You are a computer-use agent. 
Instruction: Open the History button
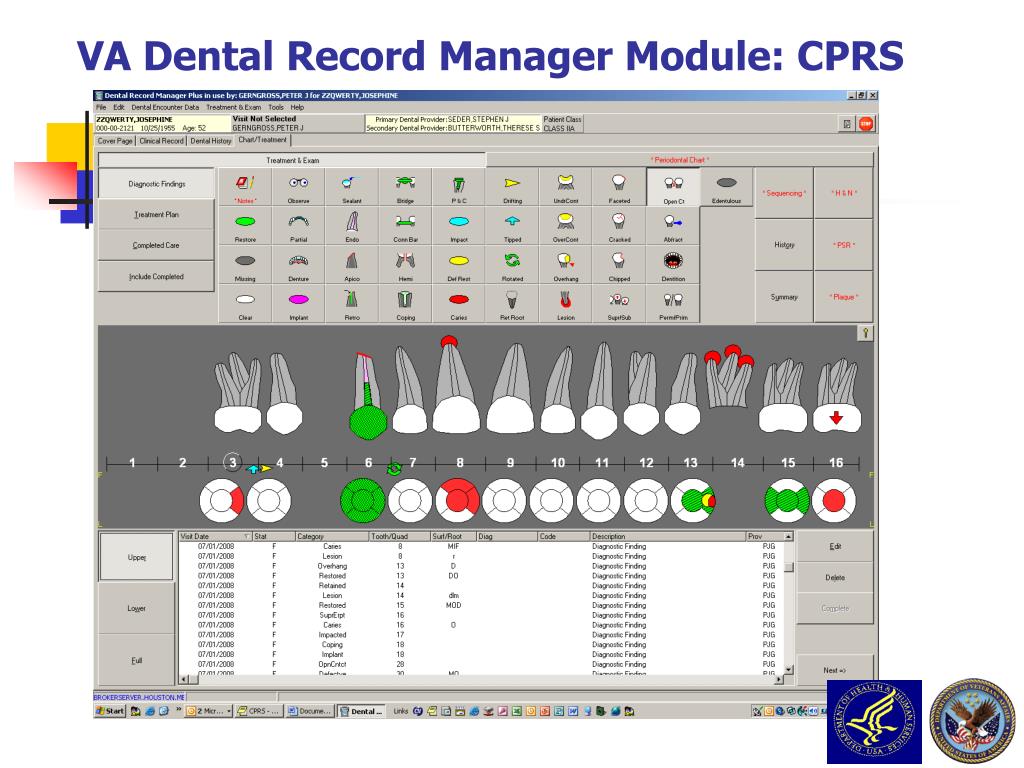[x=784, y=245]
